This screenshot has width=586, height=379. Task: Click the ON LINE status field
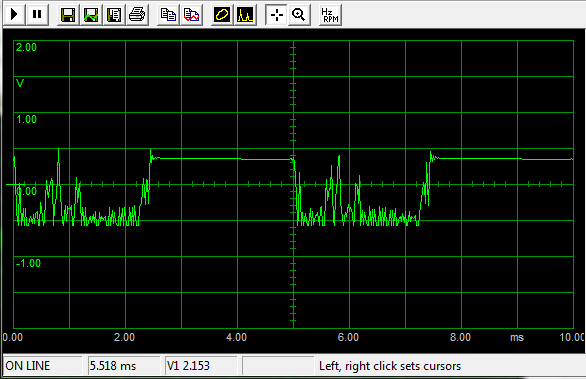pos(43,366)
